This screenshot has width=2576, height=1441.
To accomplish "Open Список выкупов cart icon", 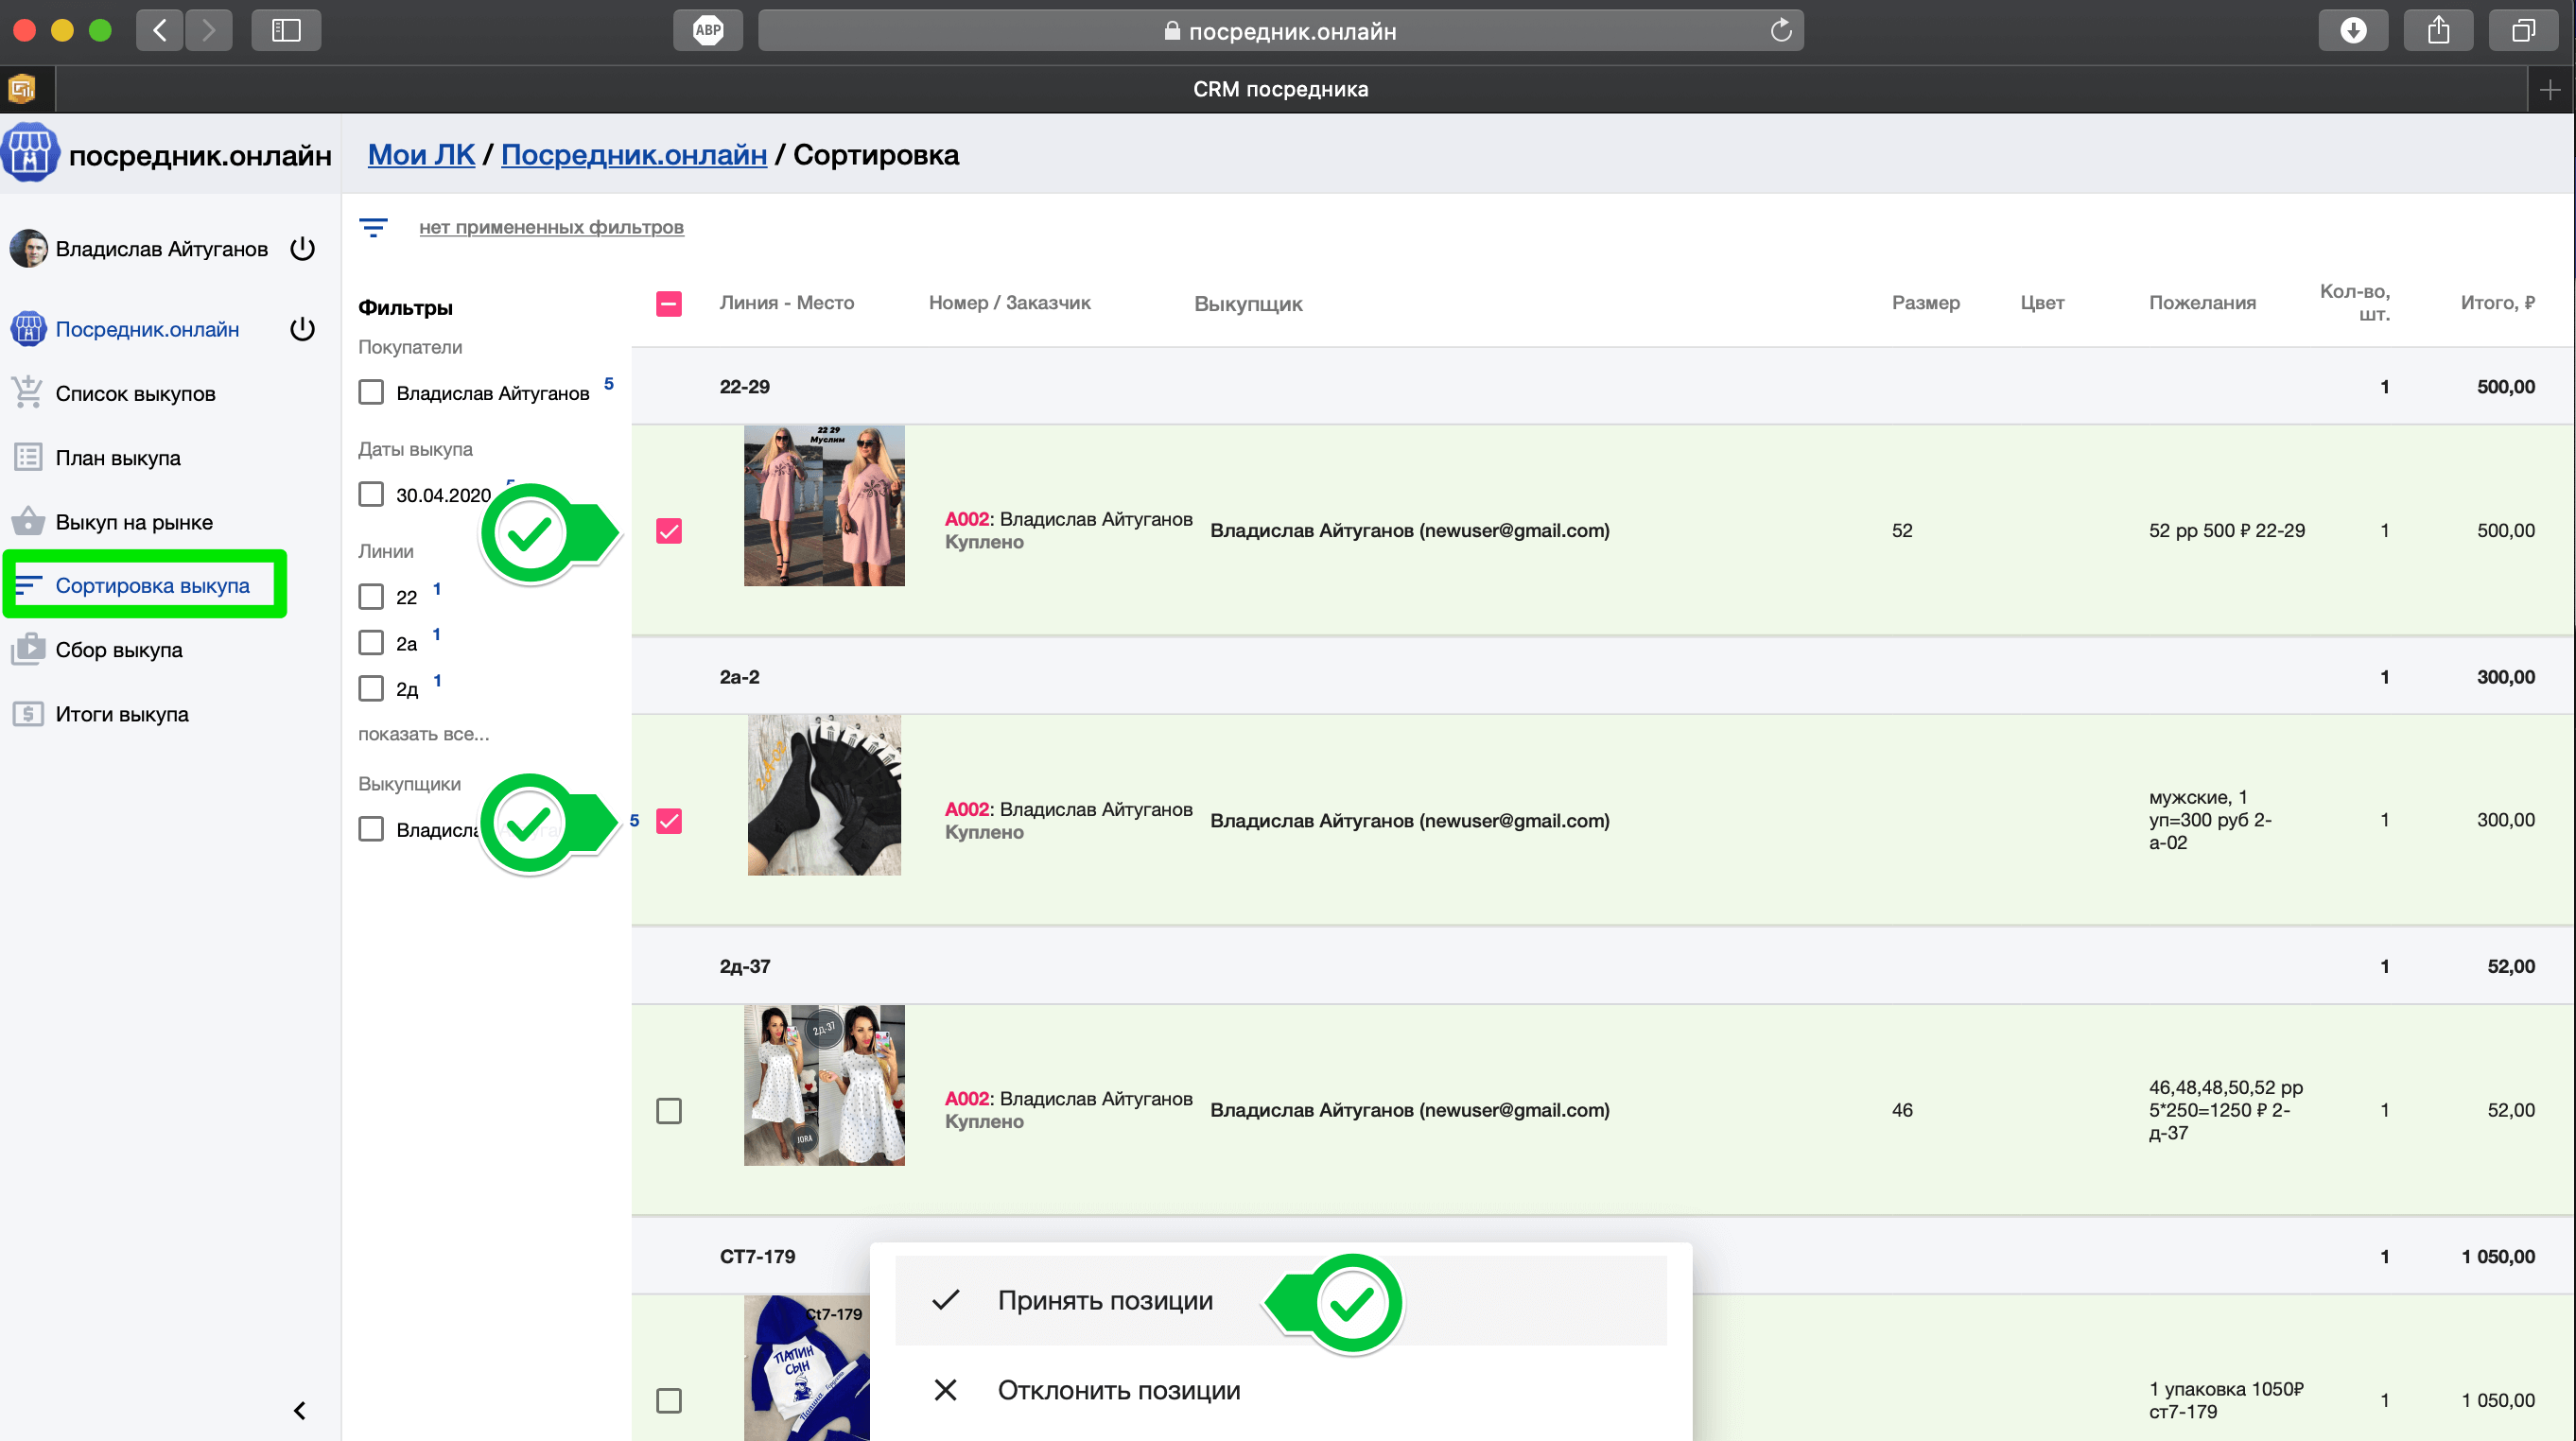I will [27, 393].
